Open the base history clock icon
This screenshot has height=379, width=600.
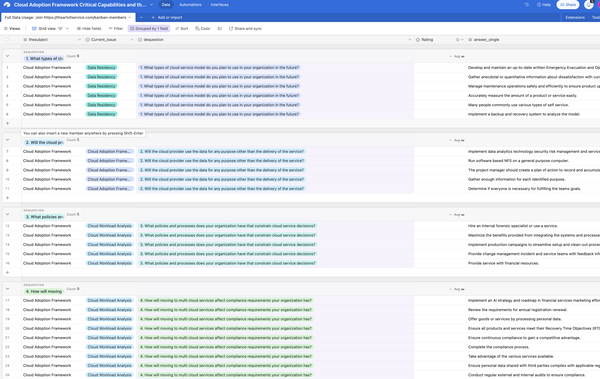coord(527,5)
